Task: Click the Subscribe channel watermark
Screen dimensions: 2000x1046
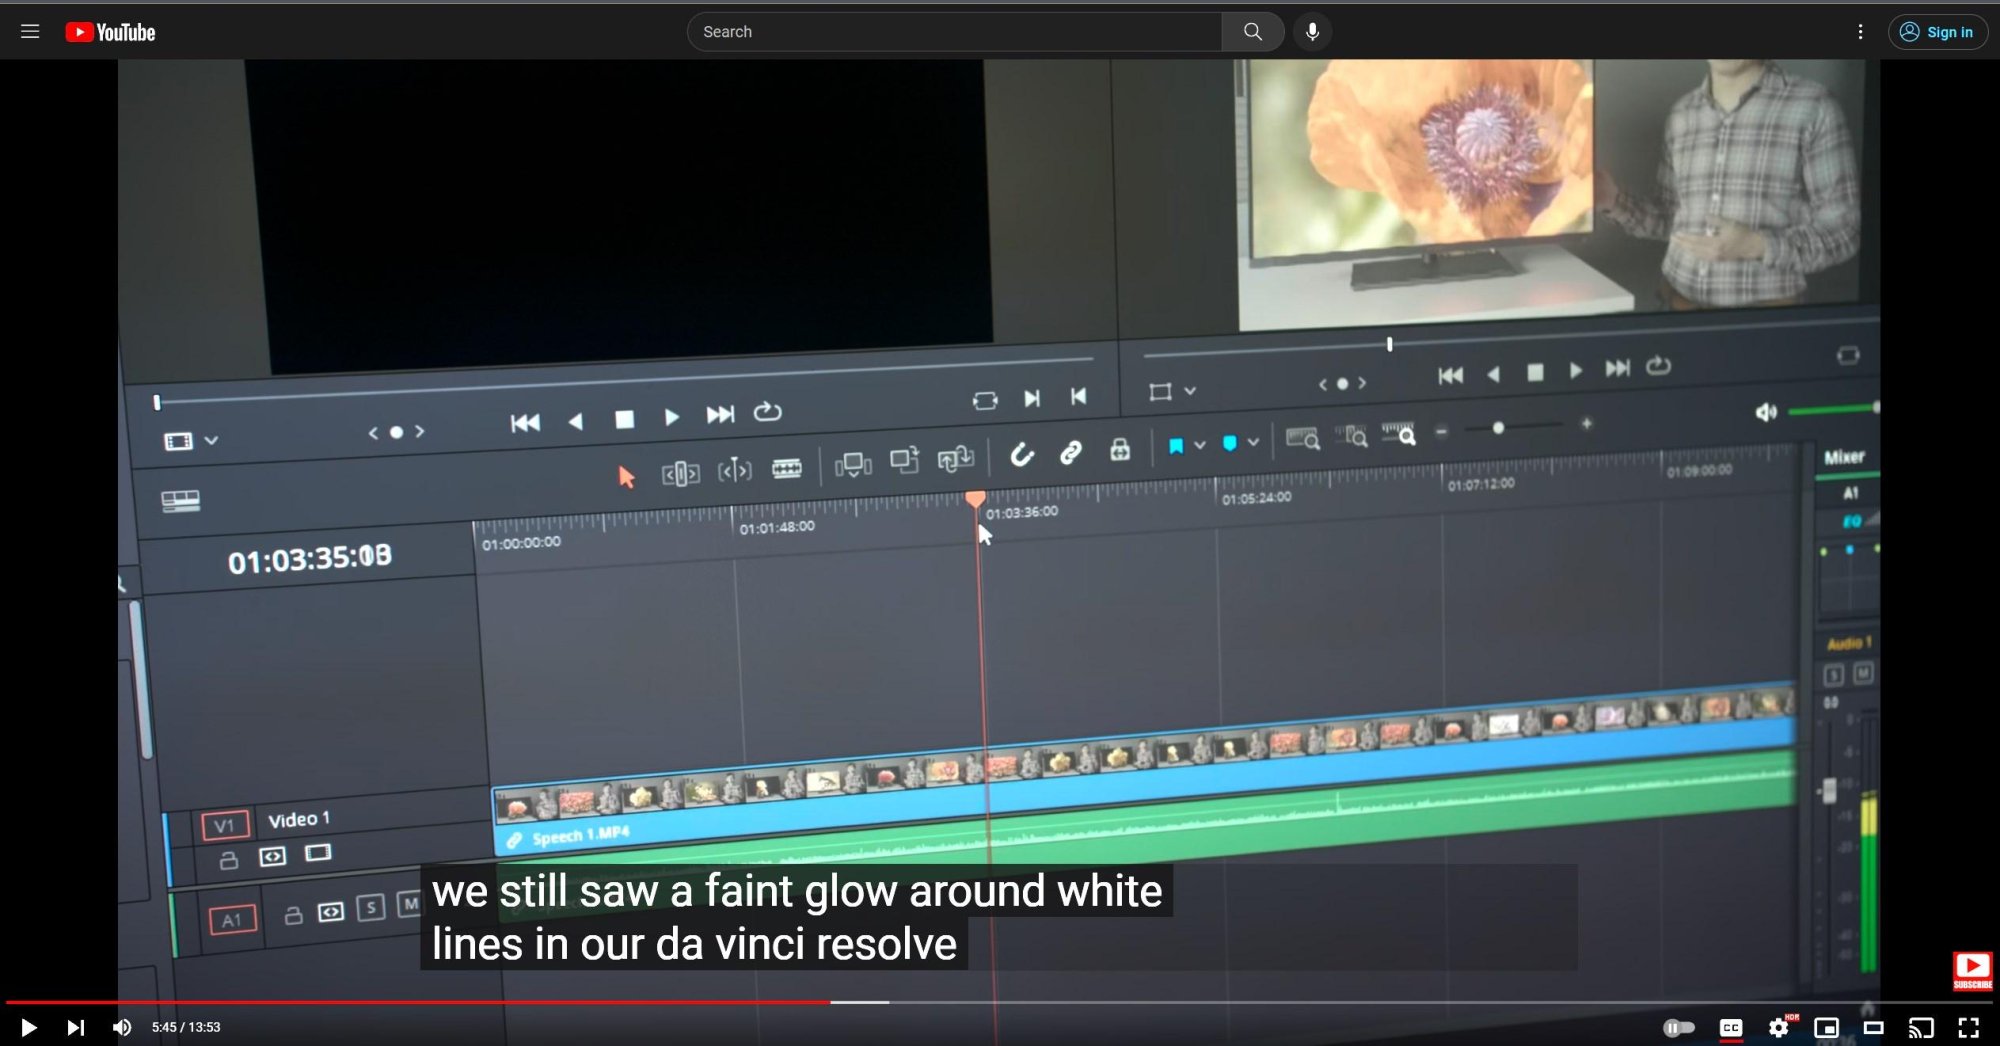Action: click(x=1972, y=970)
